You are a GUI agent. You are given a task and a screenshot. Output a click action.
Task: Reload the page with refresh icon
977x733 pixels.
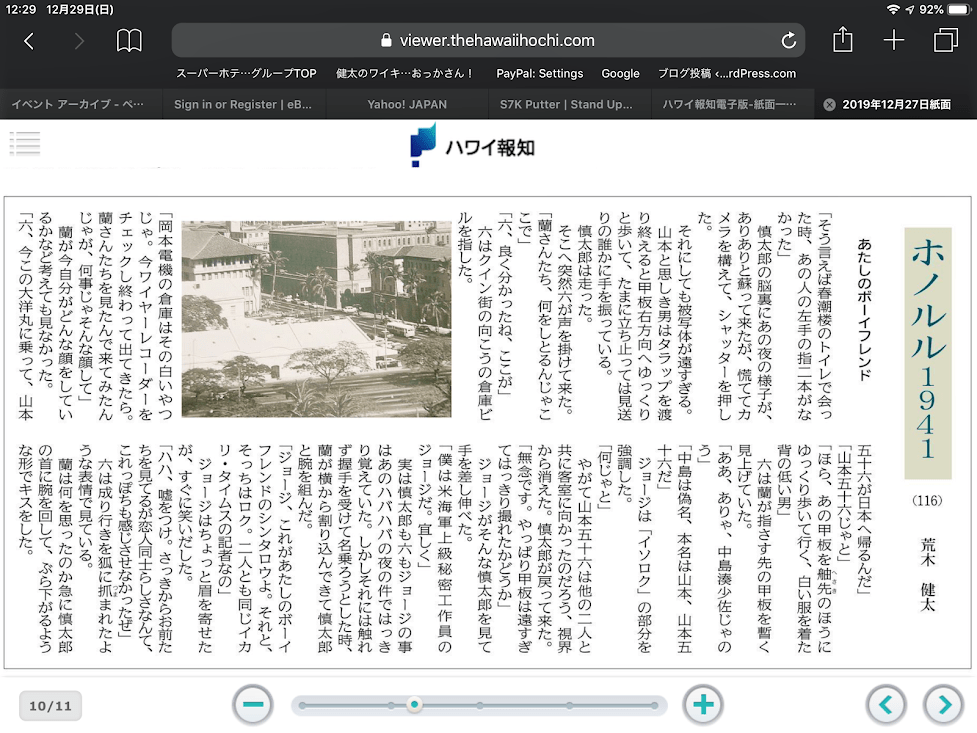(x=789, y=41)
